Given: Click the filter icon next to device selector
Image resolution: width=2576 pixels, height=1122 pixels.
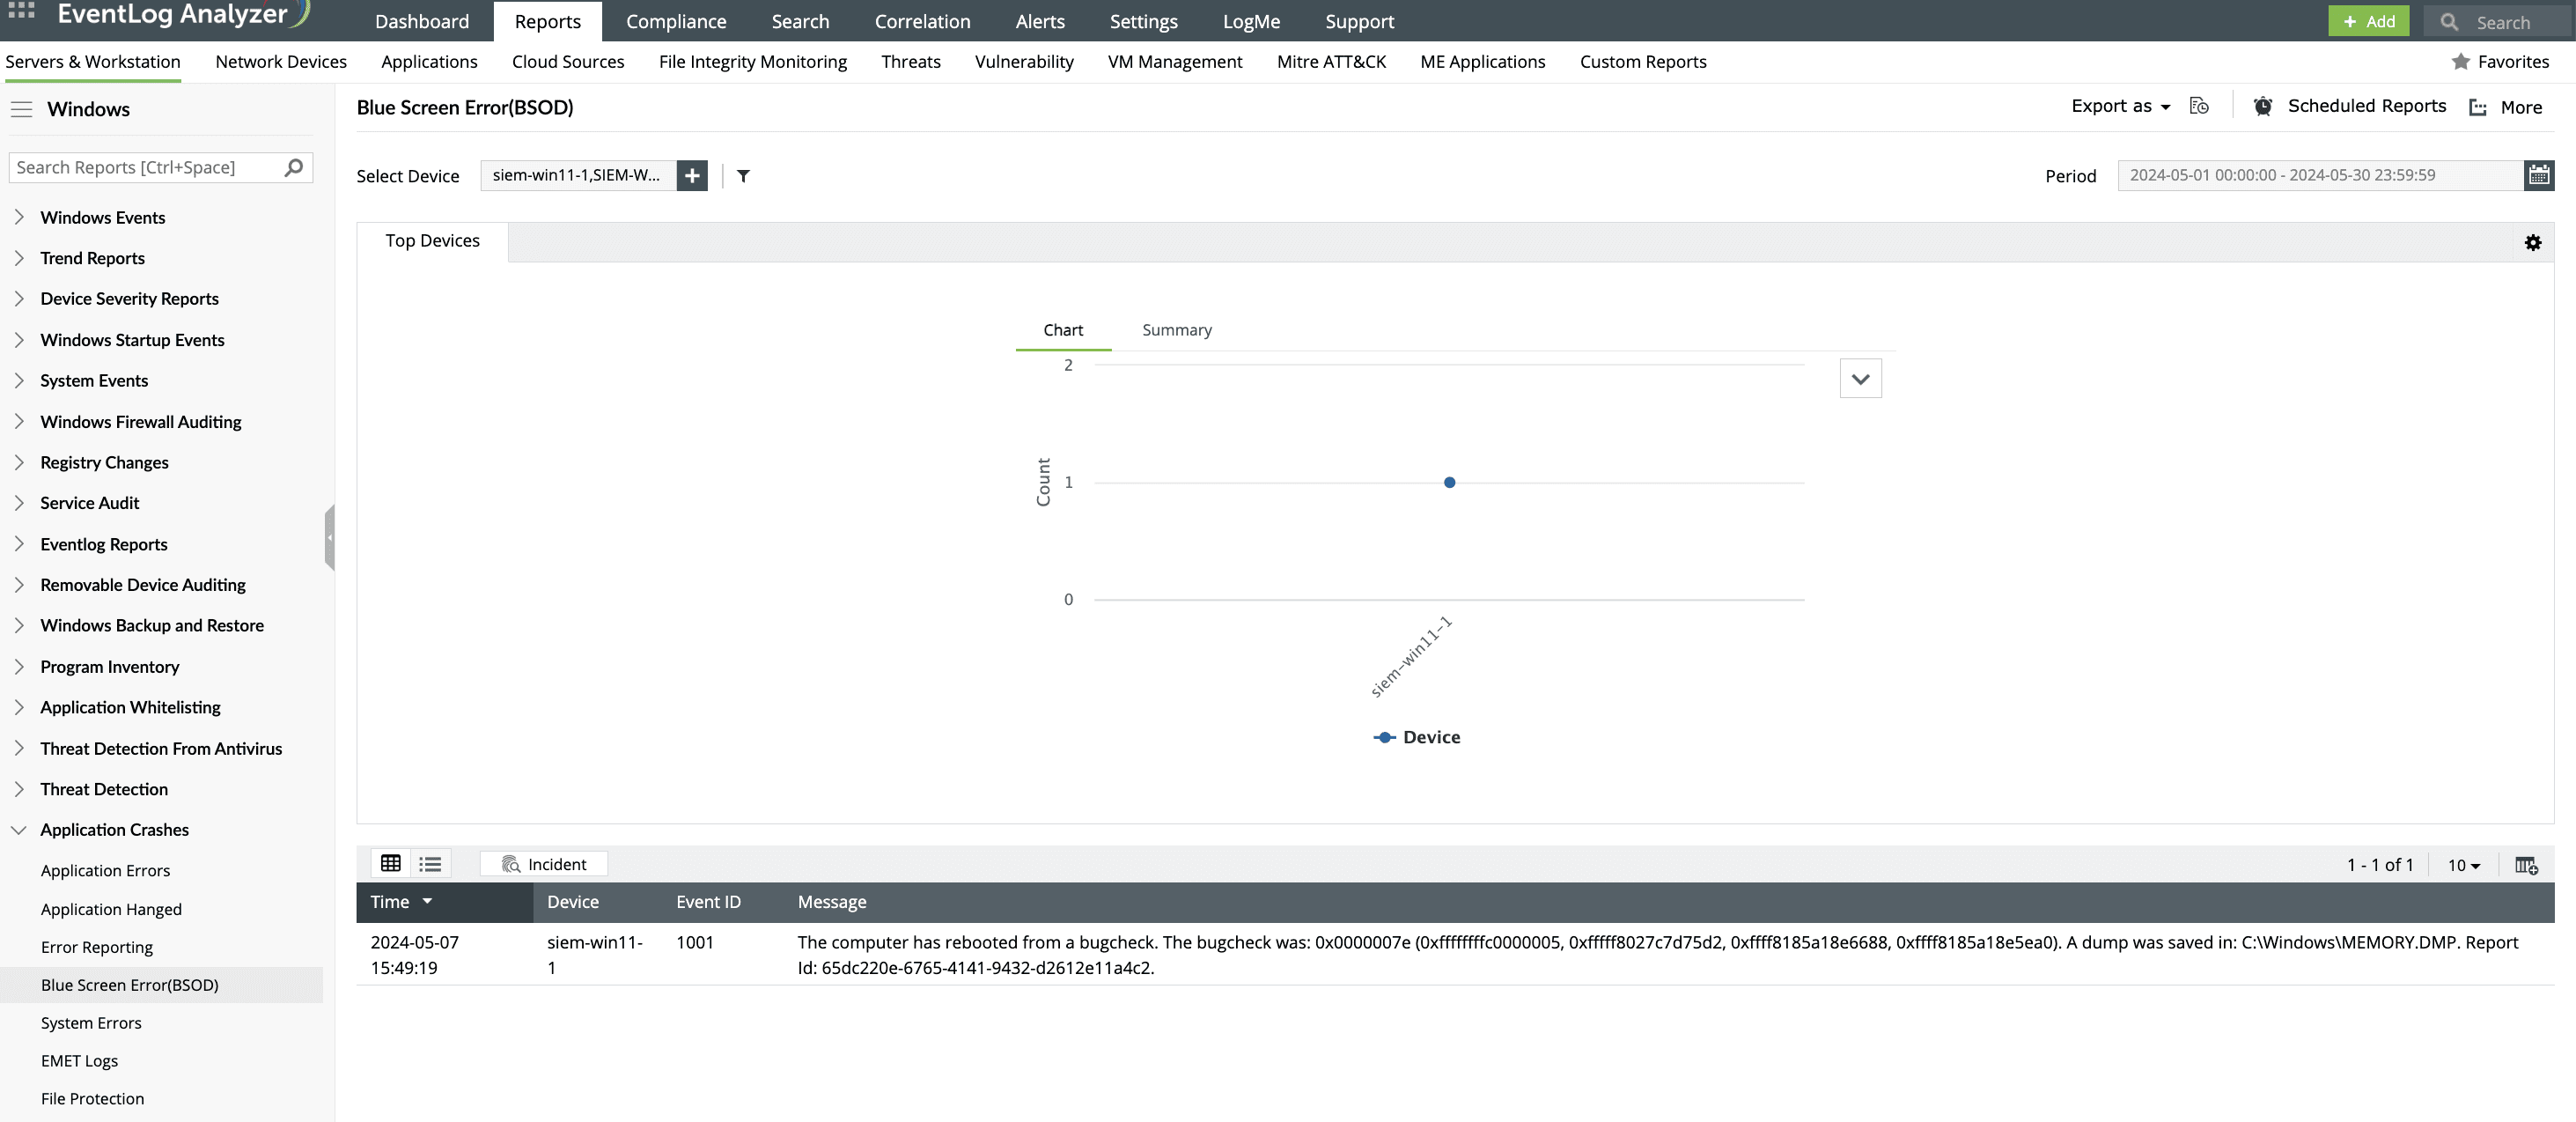Looking at the screenshot, I should click(742, 176).
